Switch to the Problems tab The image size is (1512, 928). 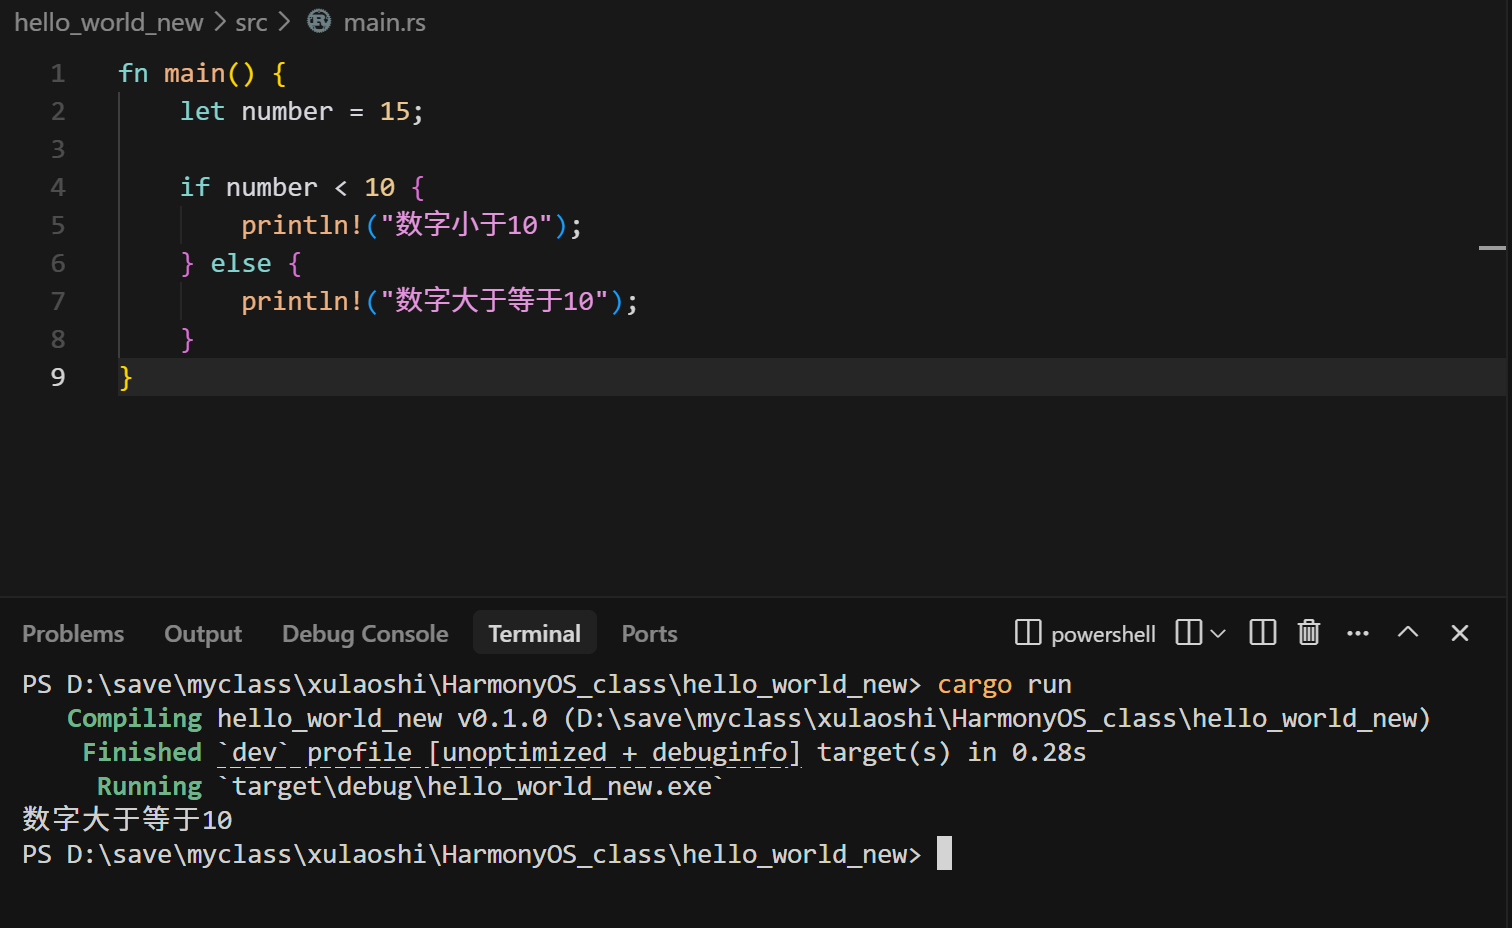pyautogui.click(x=73, y=634)
